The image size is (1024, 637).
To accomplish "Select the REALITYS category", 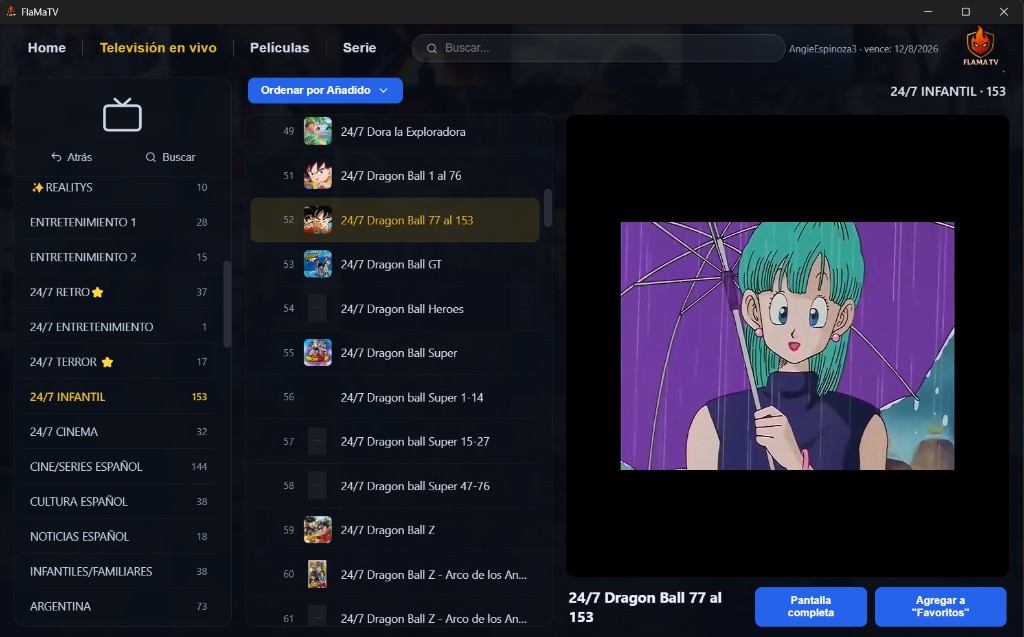I will (x=119, y=188).
